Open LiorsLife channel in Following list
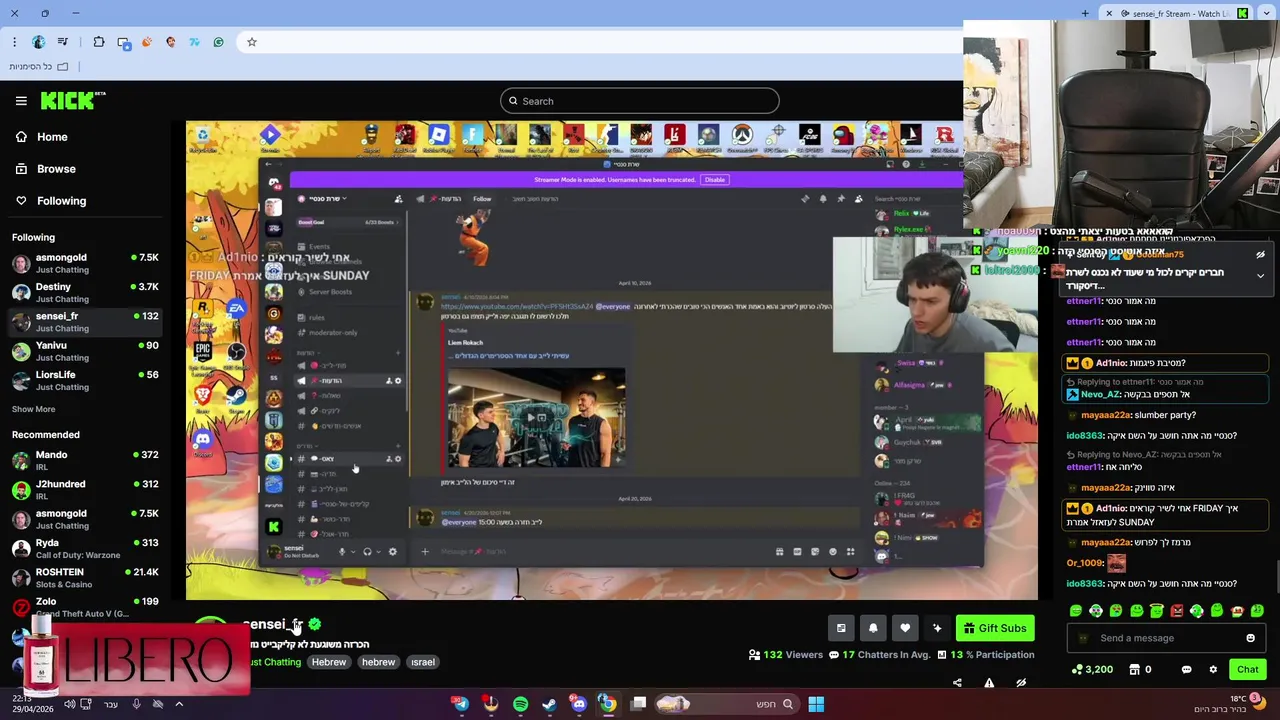Viewport: 1280px width, 720px height. point(85,380)
